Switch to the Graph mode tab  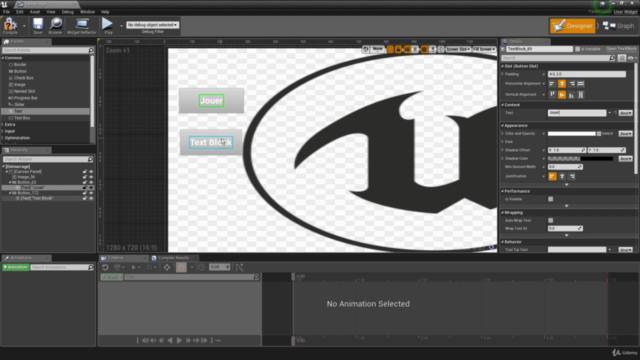click(619, 26)
